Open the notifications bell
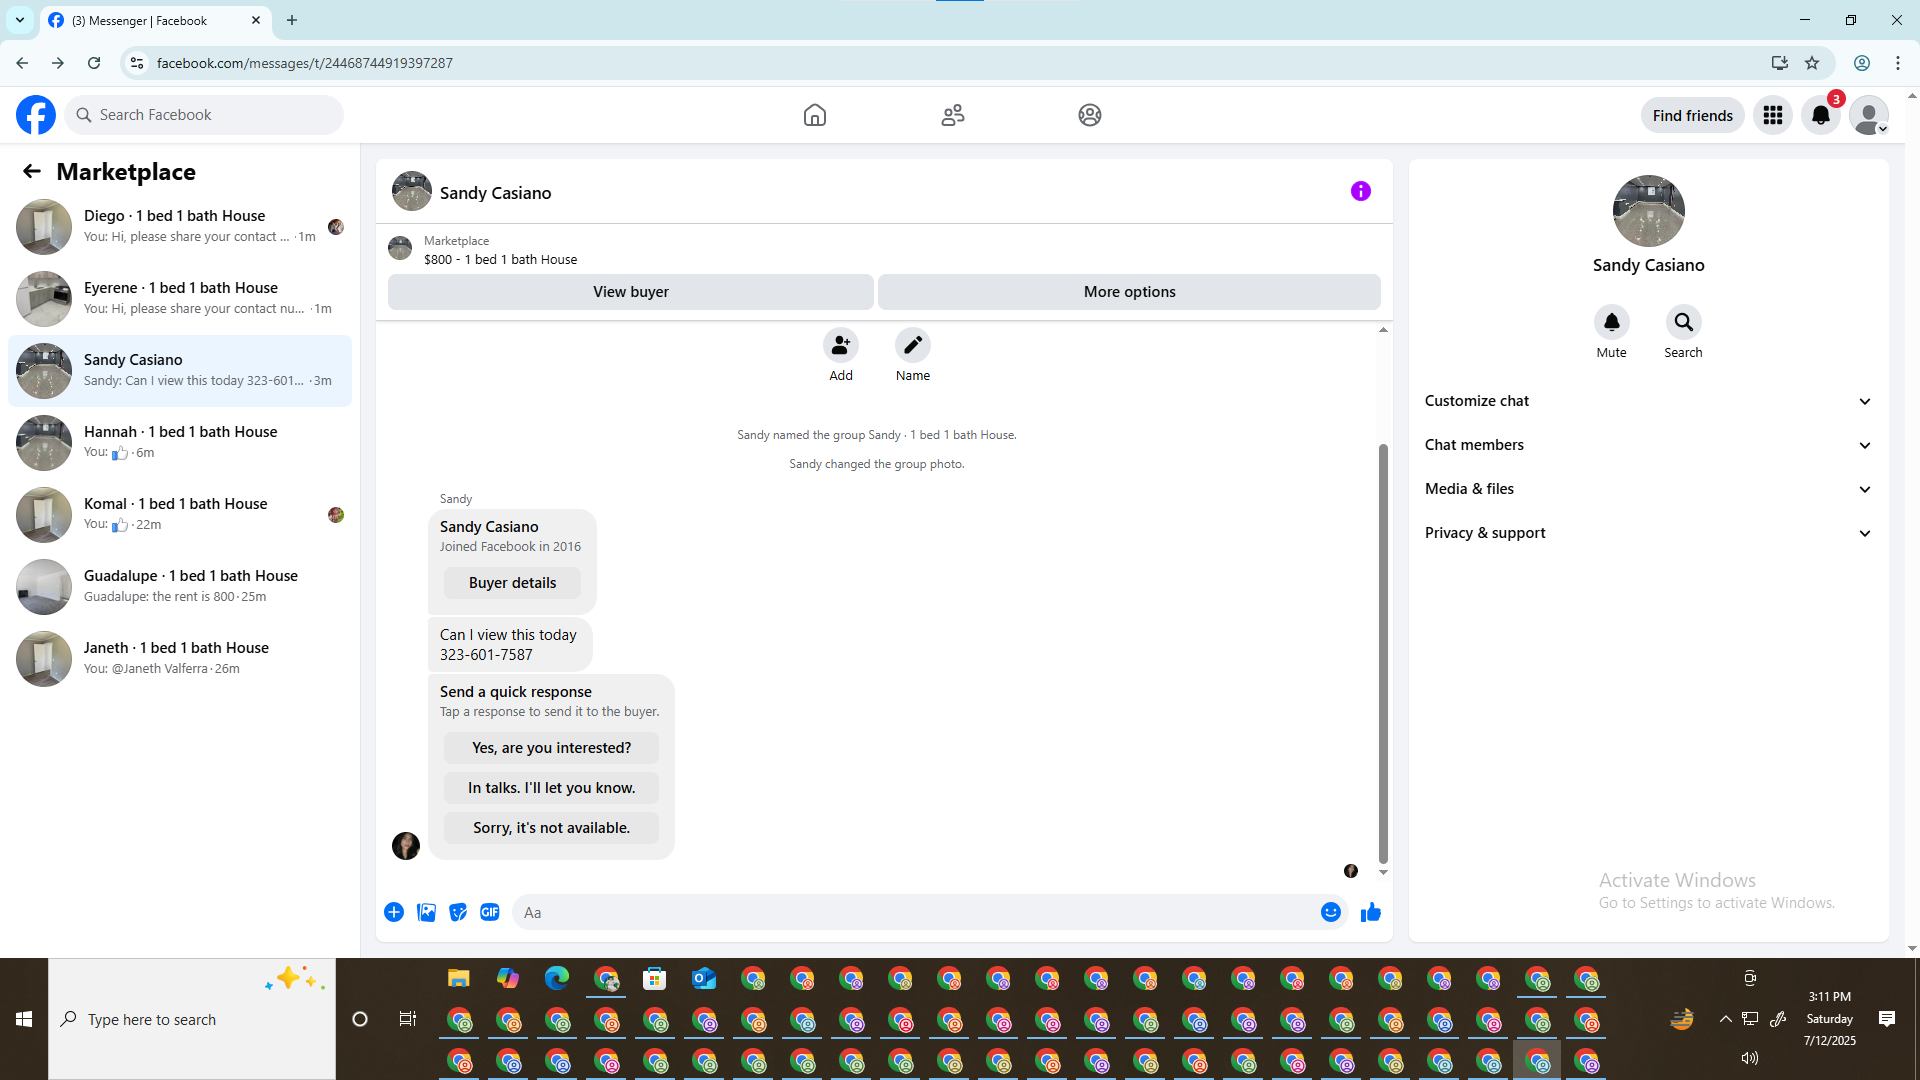1920x1080 pixels. coord(1820,115)
